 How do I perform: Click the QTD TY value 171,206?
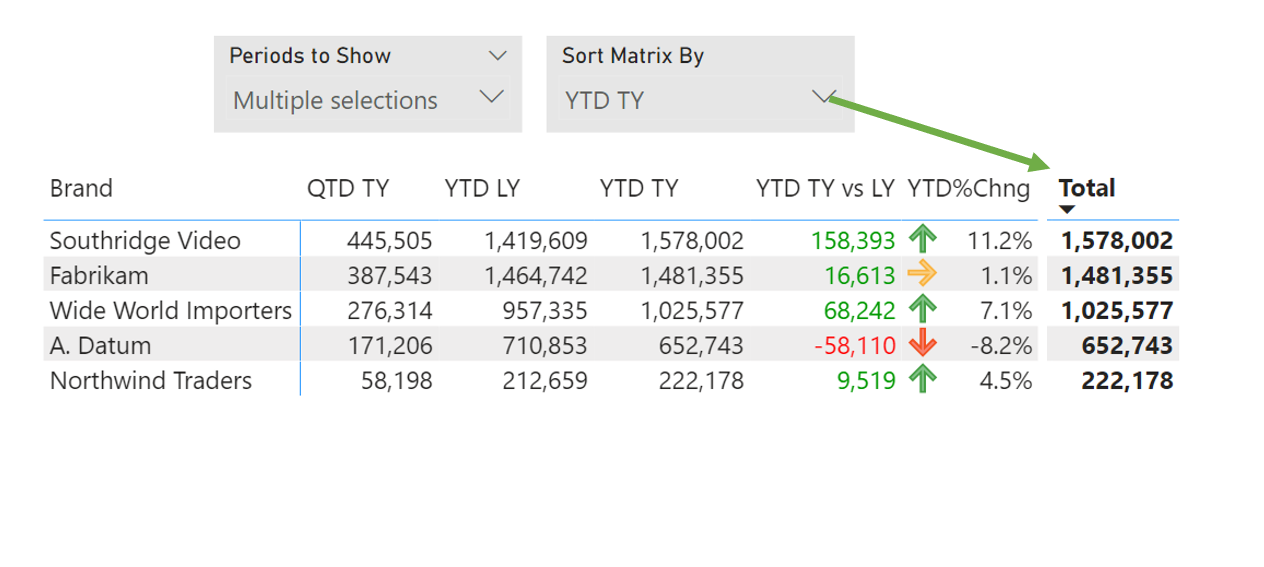coord(390,346)
